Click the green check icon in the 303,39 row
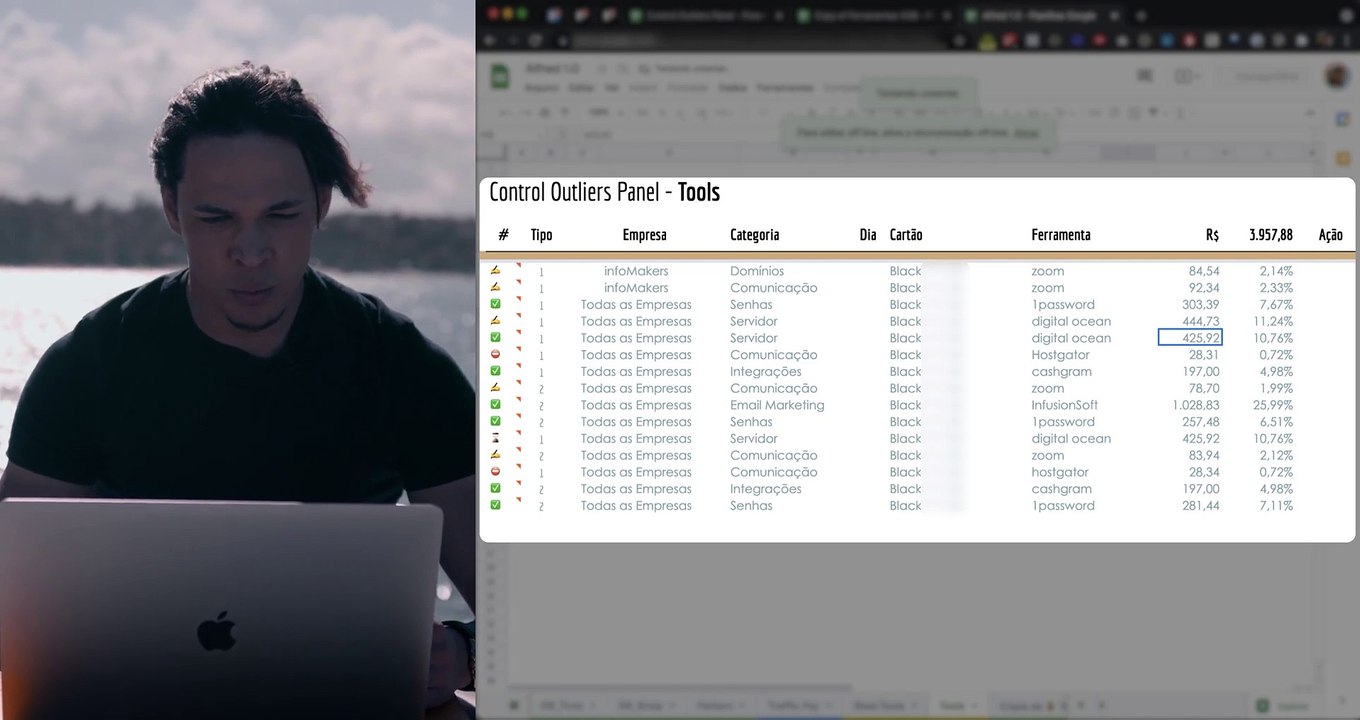The width and height of the screenshot is (1360, 720). 495,304
